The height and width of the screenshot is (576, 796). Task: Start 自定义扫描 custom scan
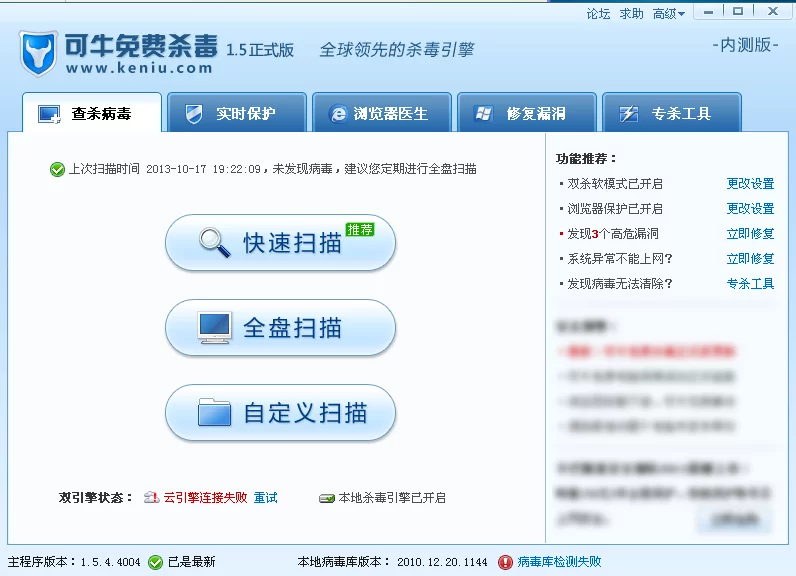tap(280, 413)
